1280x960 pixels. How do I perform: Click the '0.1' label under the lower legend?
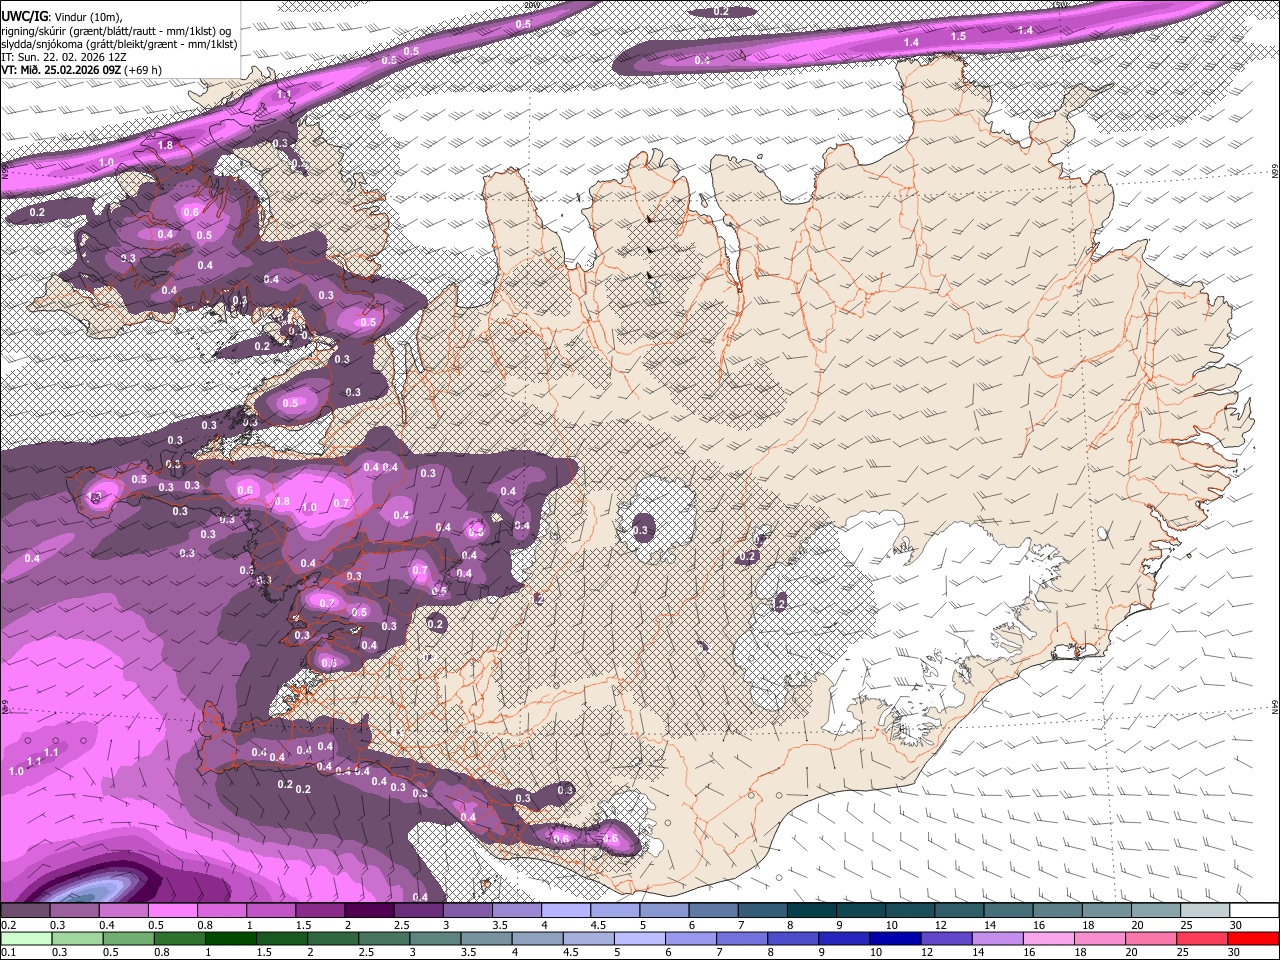[8, 952]
